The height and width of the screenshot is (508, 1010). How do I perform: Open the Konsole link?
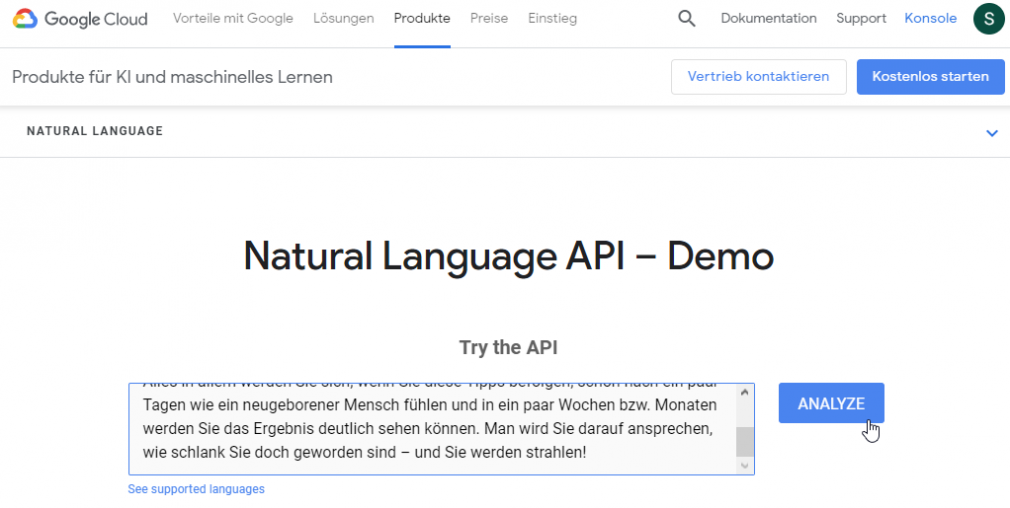pos(930,19)
